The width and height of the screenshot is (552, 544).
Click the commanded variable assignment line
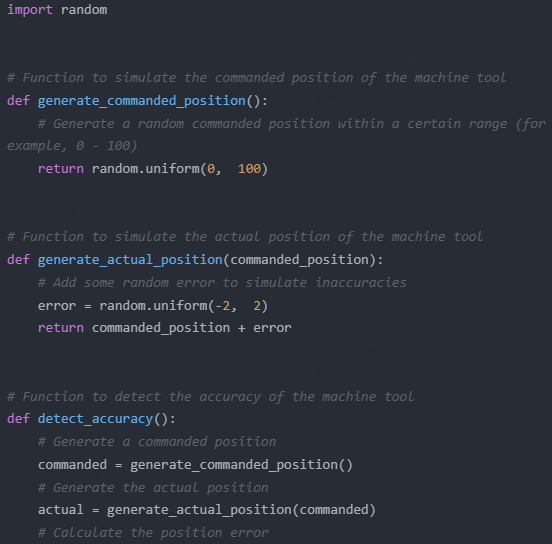coord(195,465)
